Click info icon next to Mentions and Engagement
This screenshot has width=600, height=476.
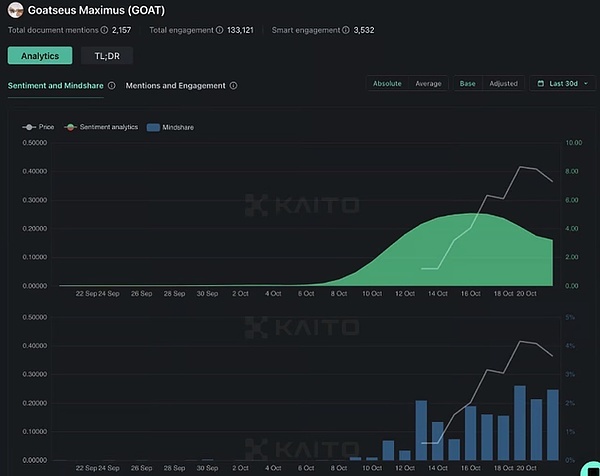pyautogui.click(x=234, y=86)
